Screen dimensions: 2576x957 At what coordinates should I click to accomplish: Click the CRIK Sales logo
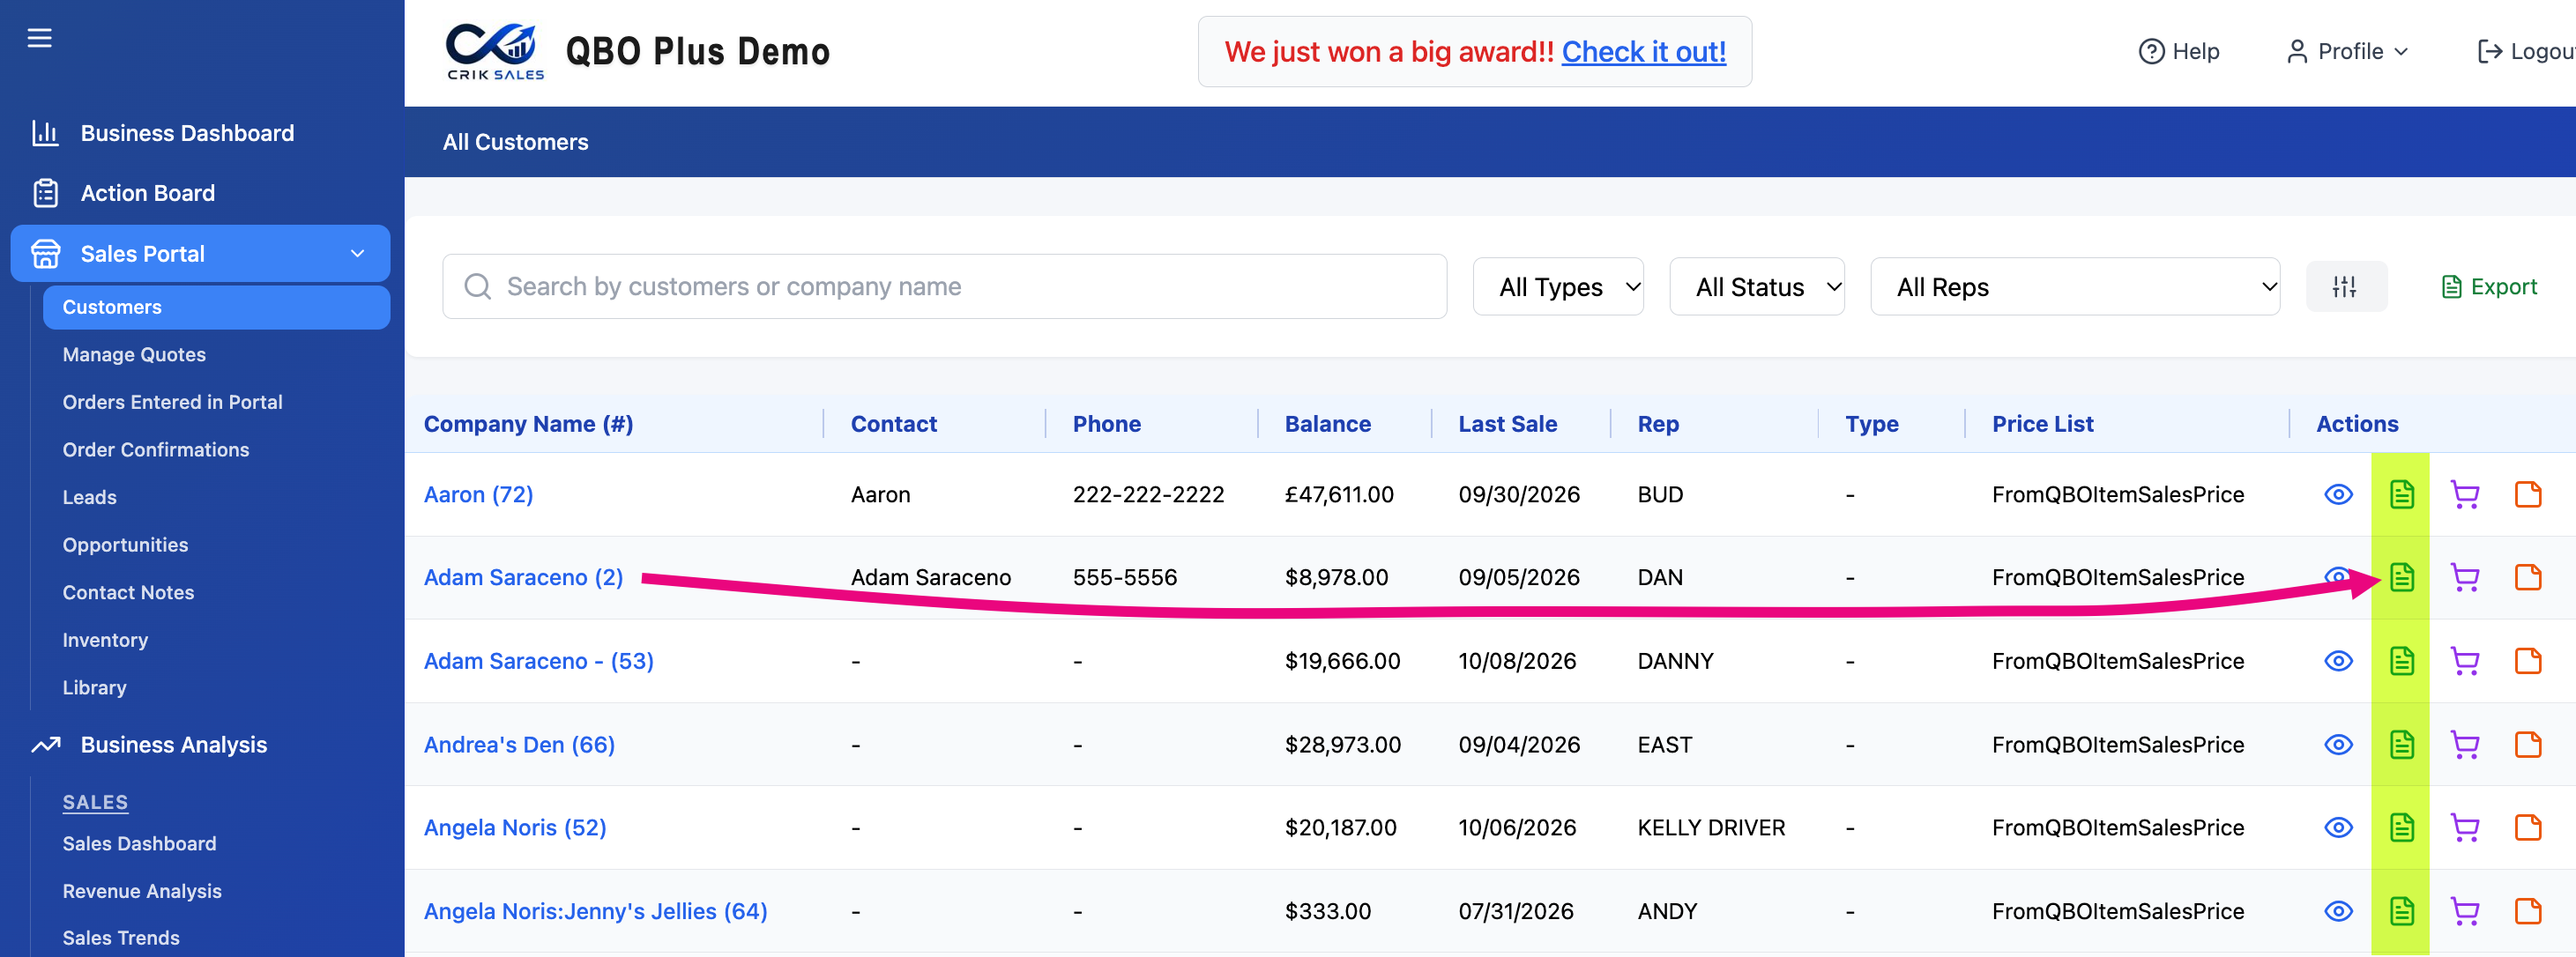[x=495, y=52]
